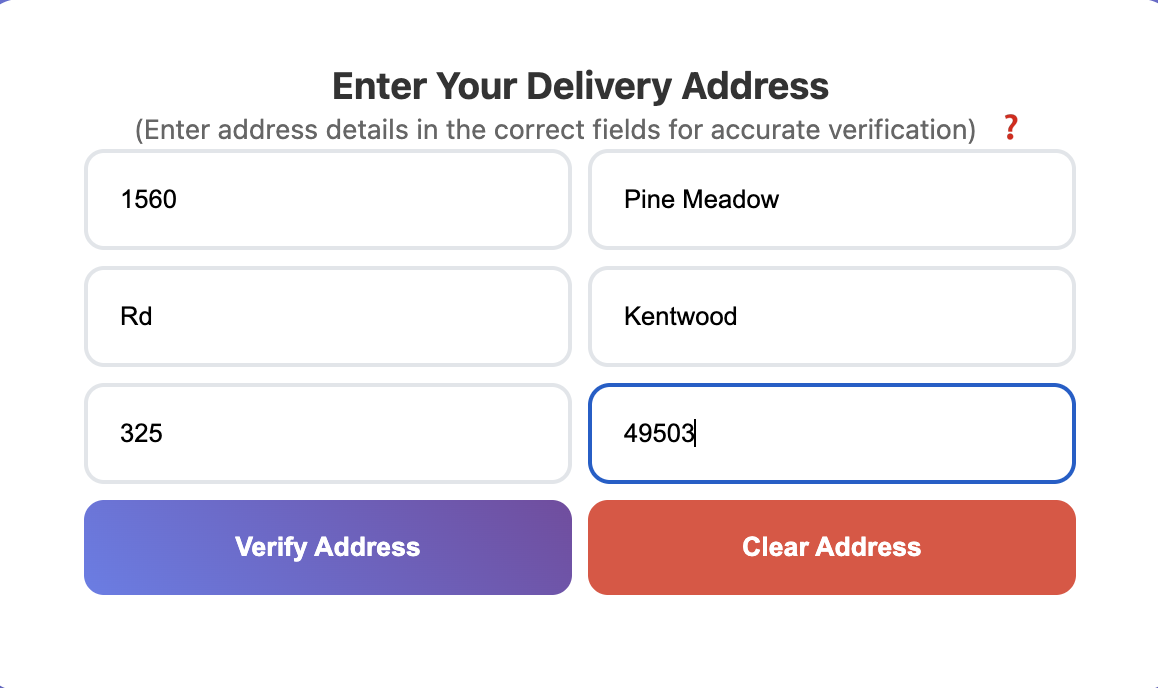Click the Pine Meadow street name field

[831, 199]
